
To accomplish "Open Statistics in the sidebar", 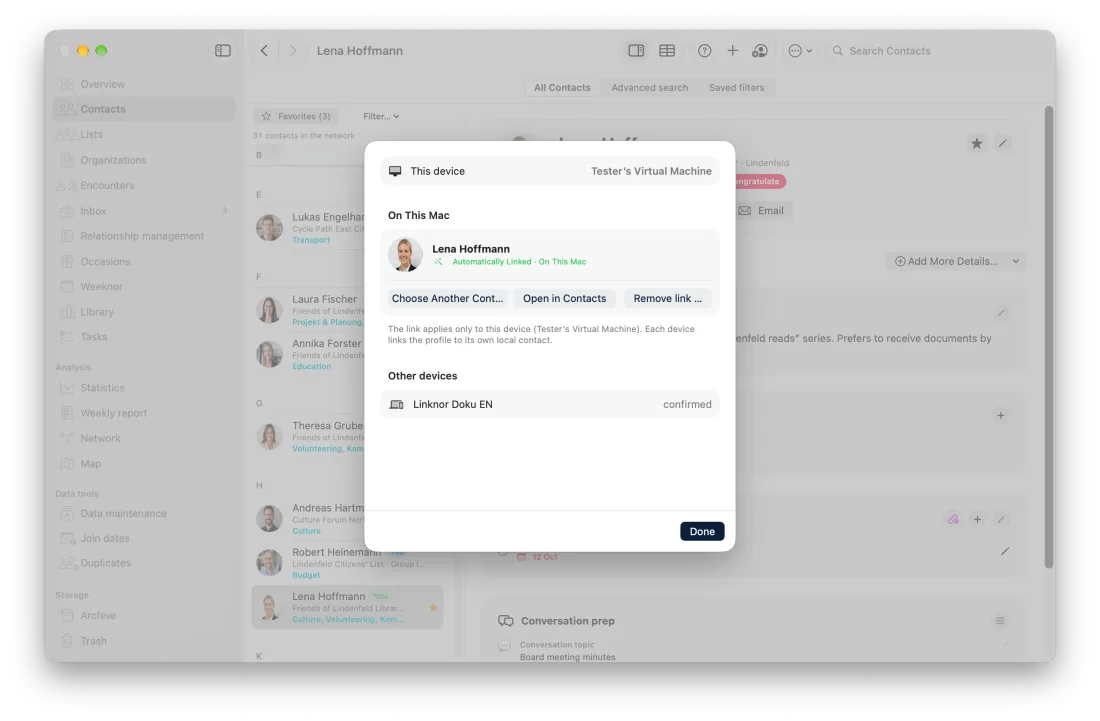I will pos(144,388).
